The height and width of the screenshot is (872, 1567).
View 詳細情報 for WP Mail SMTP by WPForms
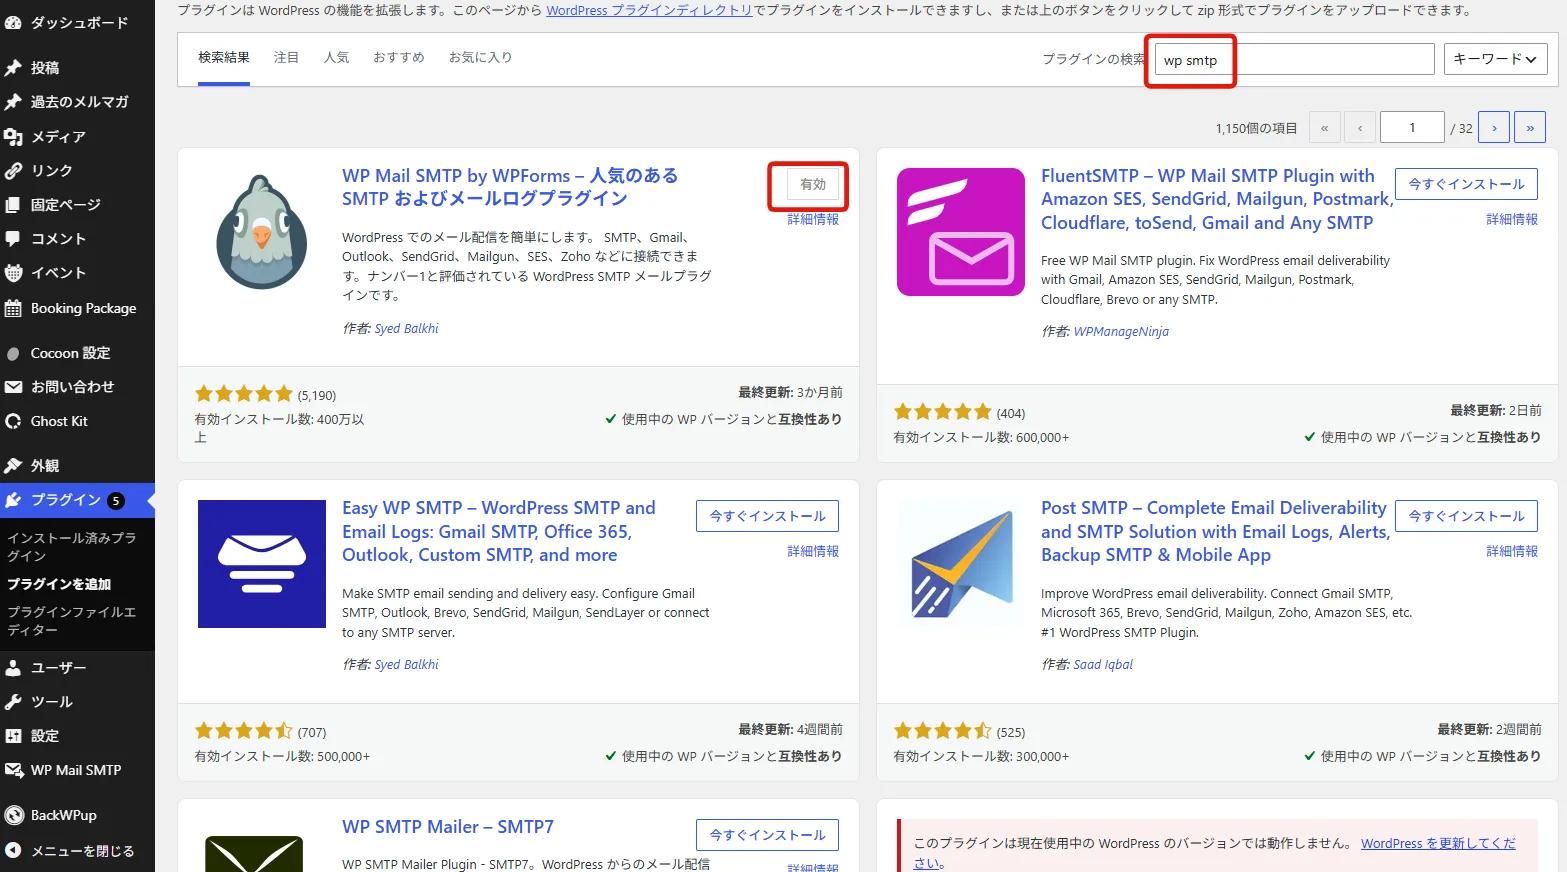coord(813,220)
